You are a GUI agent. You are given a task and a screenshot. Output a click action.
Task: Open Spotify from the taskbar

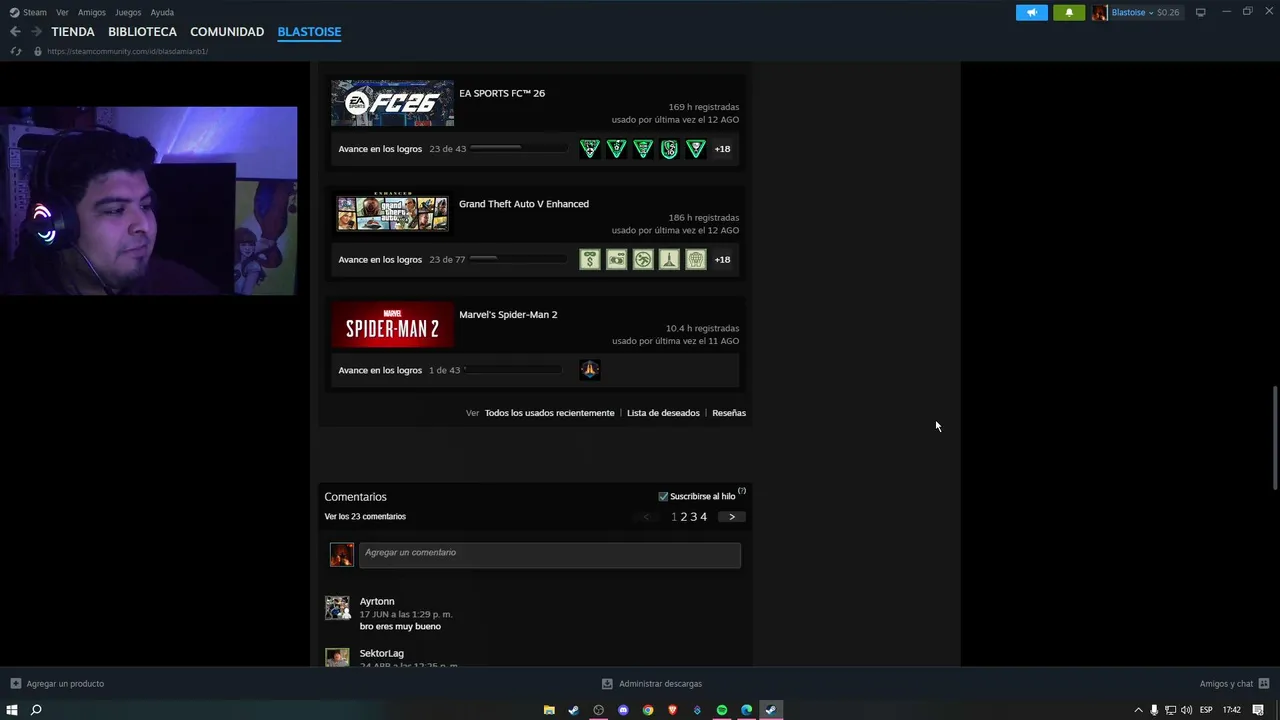click(722, 710)
